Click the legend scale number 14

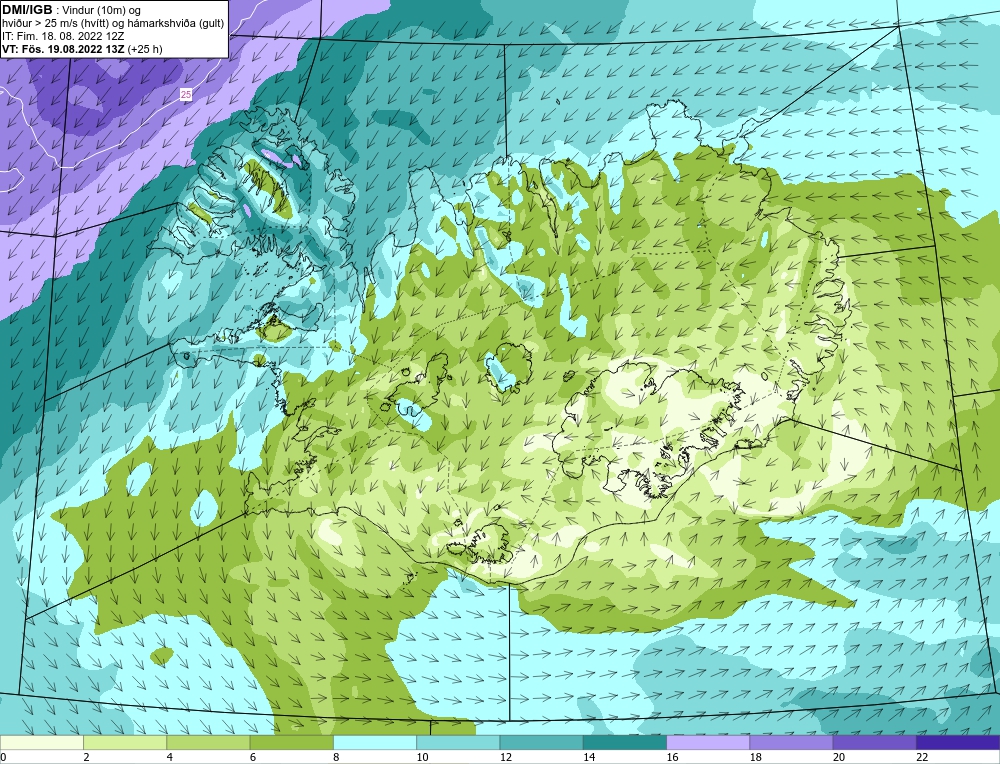point(588,757)
